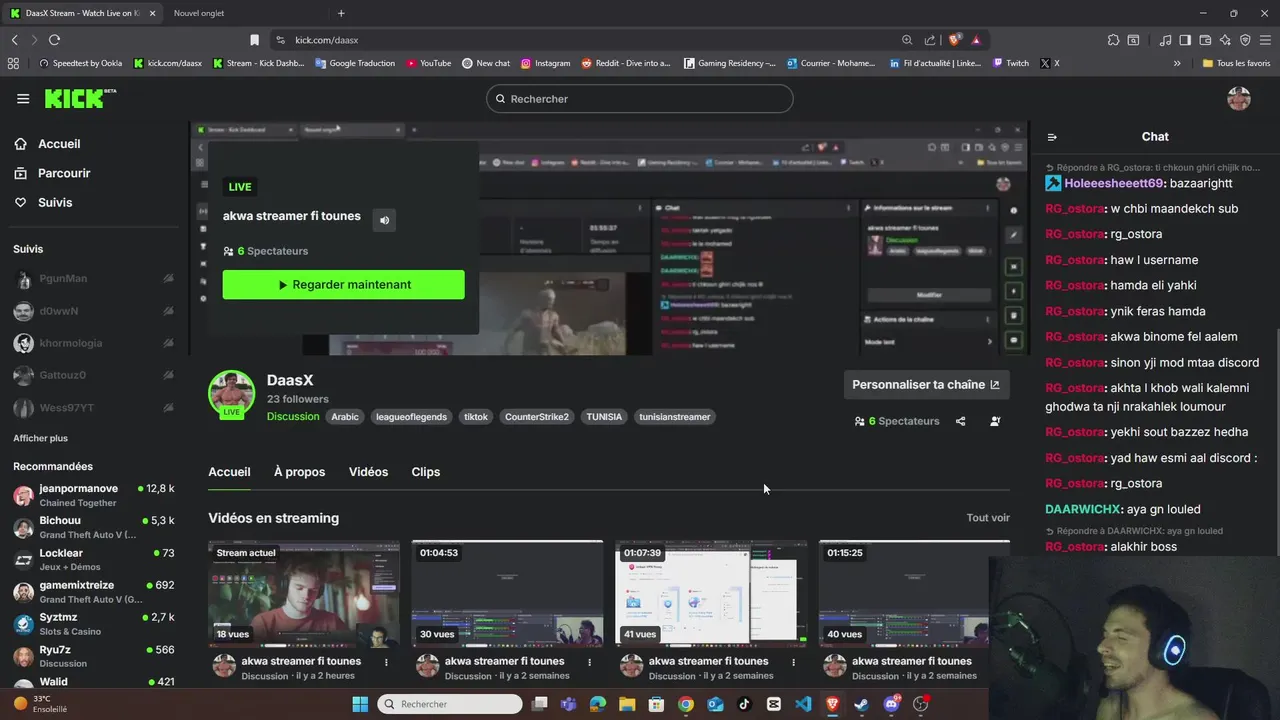Click Brave Rewards triangle icon

[x=976, y=40]
